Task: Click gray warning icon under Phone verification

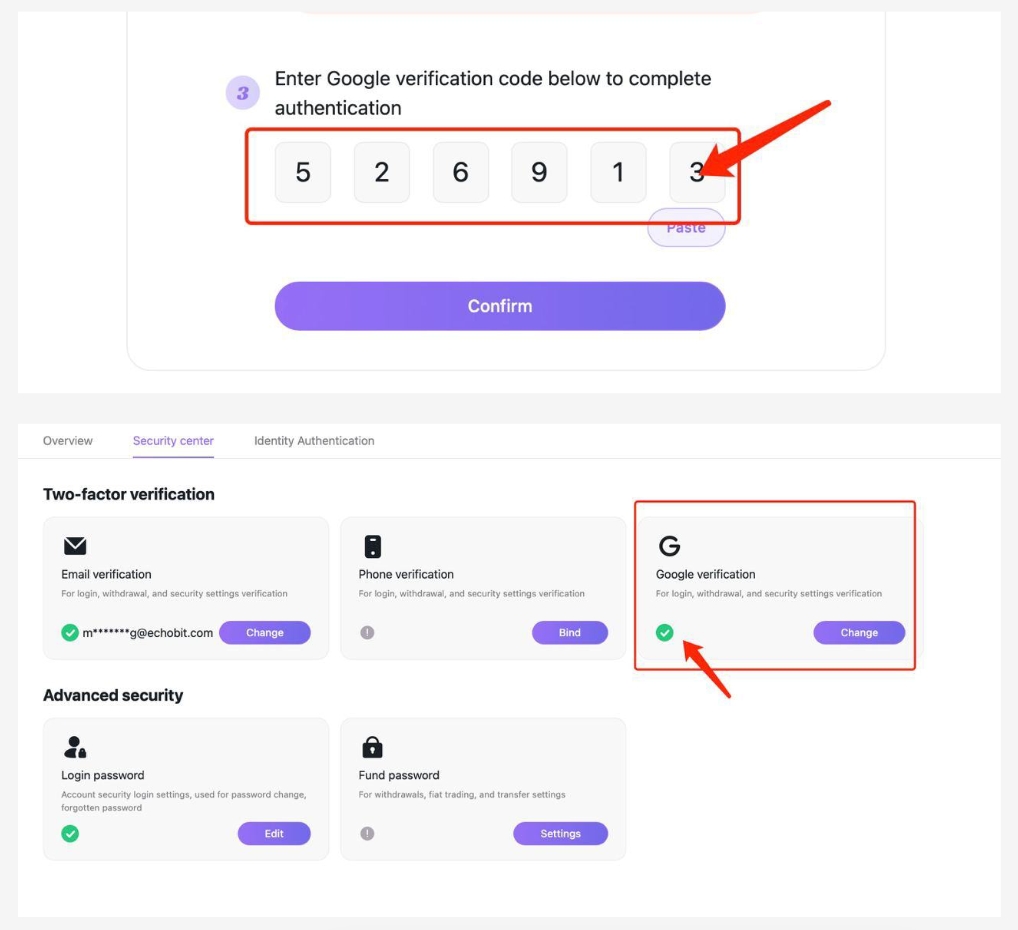Action: click(367, 633)
